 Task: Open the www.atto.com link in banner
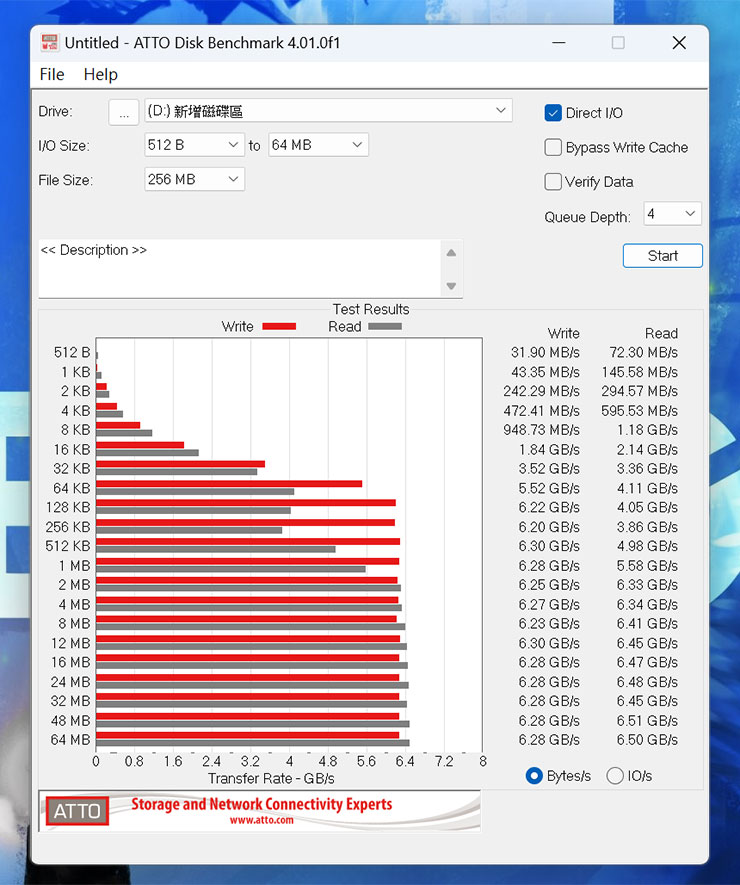click(x=261, y=820)
